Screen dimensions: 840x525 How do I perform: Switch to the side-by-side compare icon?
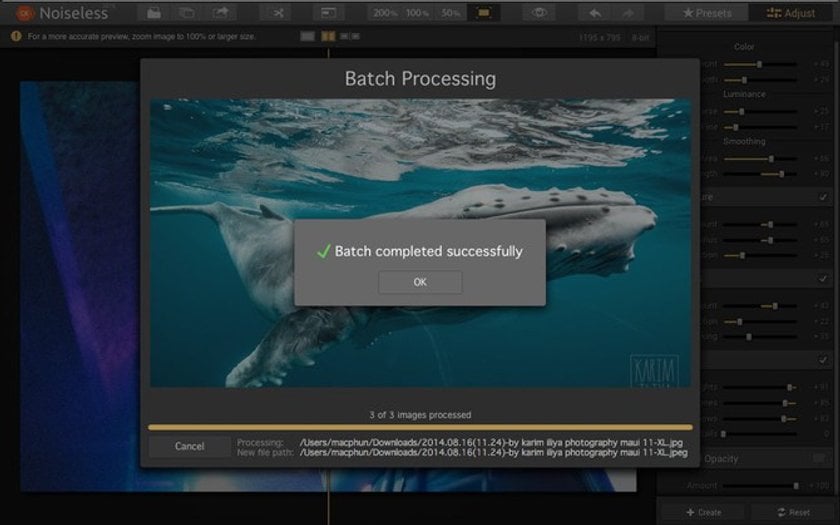tap(350, 36)
